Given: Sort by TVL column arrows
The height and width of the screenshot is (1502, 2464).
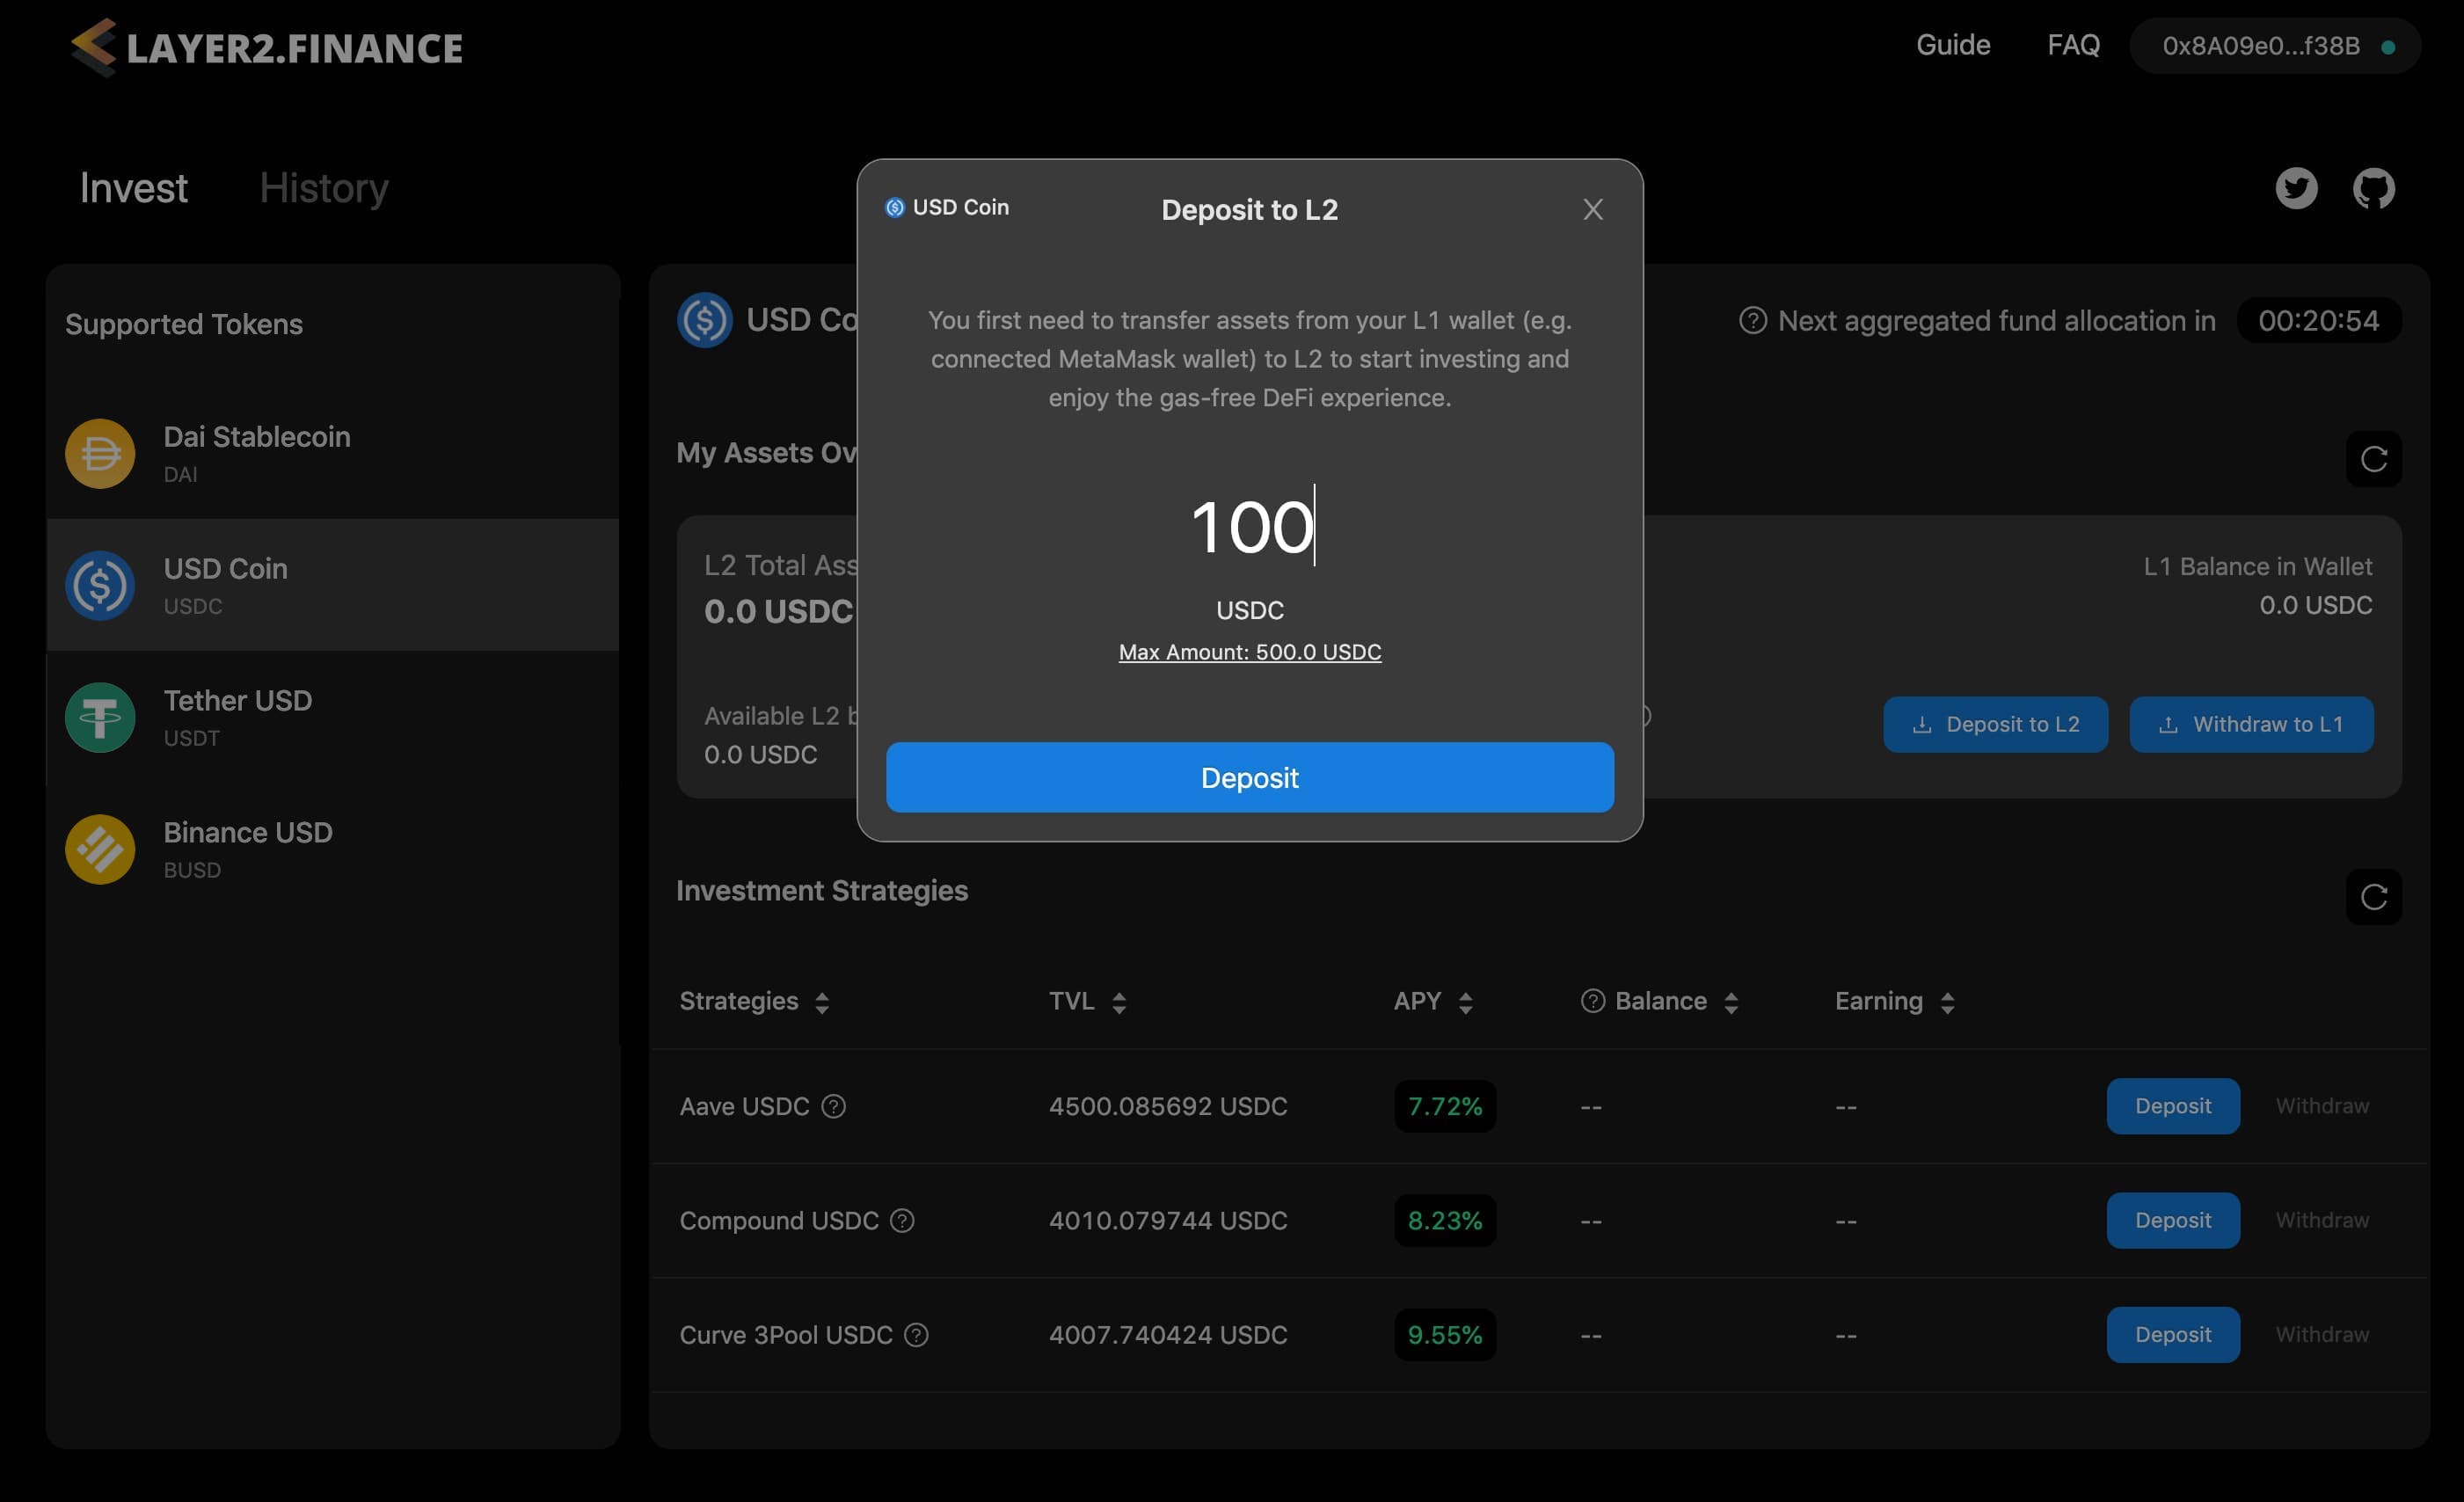Looking at the screenshot, I should (x=1119, y=1002).
